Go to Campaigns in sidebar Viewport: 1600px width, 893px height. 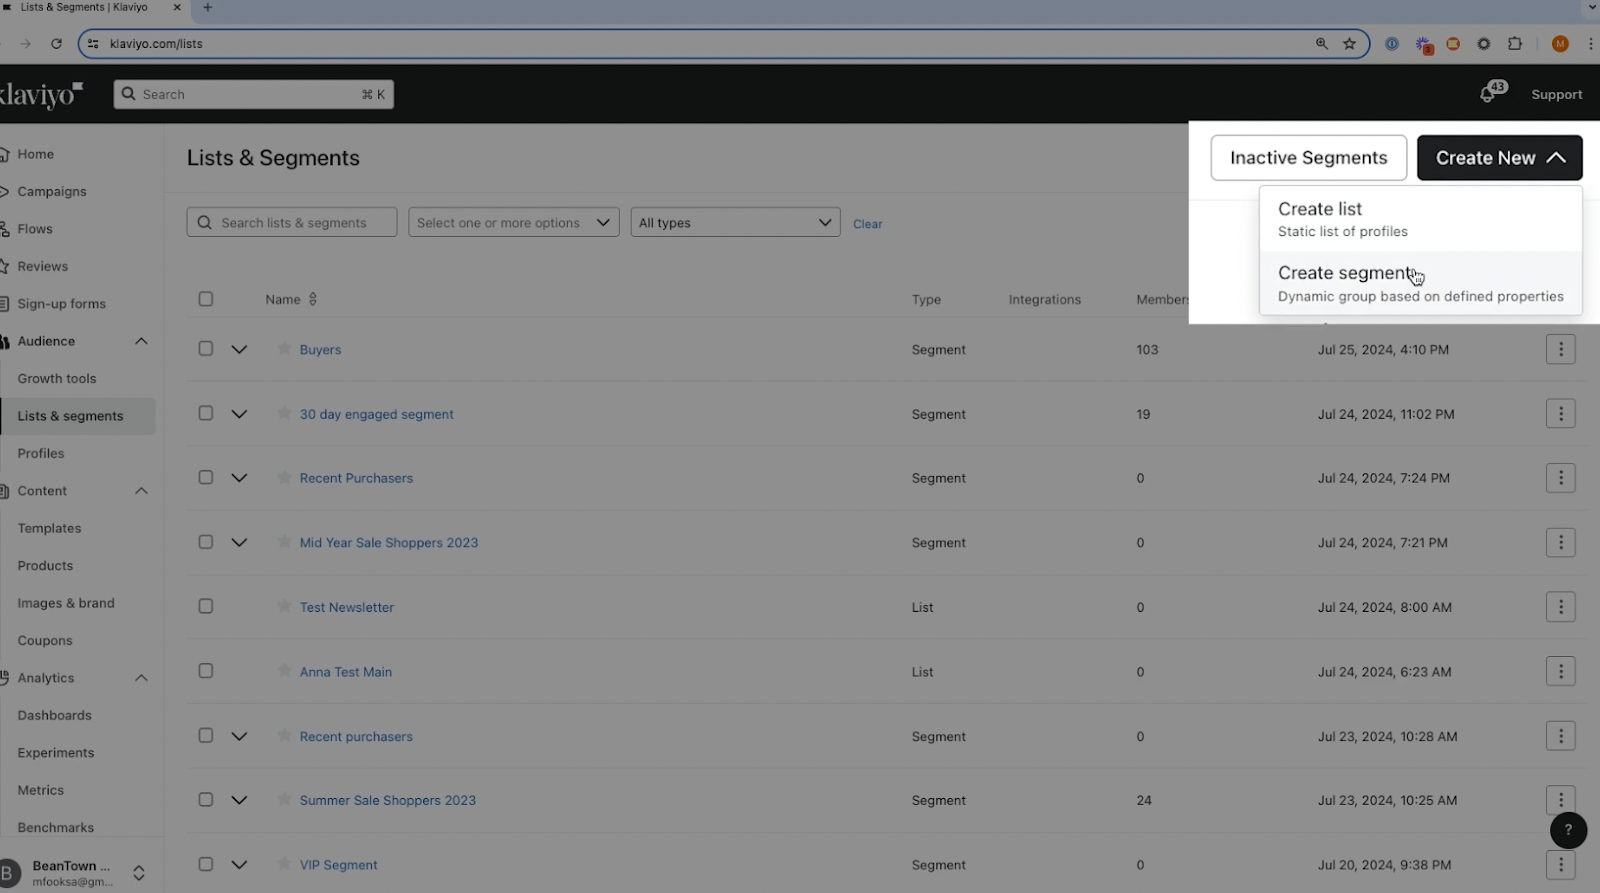(52, 191)
